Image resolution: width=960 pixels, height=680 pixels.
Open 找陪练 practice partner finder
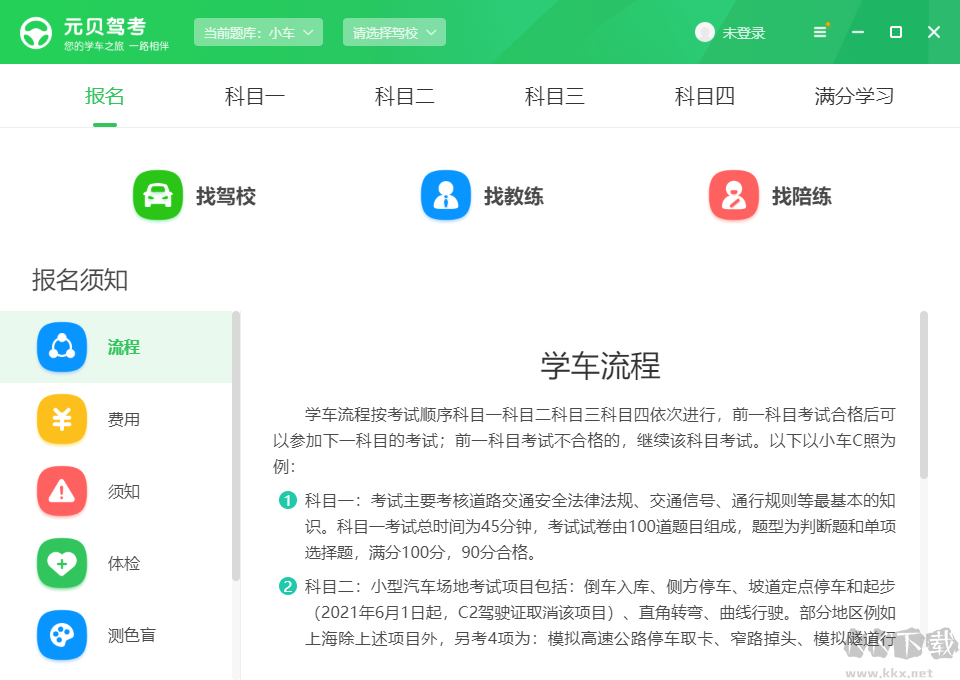pos(733,196)
